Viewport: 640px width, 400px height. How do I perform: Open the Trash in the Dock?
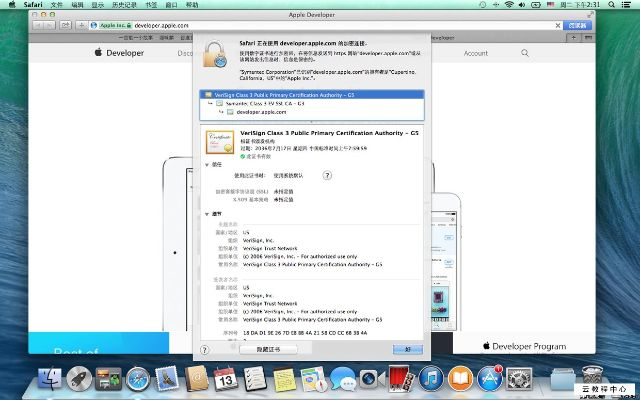(592, 378)
